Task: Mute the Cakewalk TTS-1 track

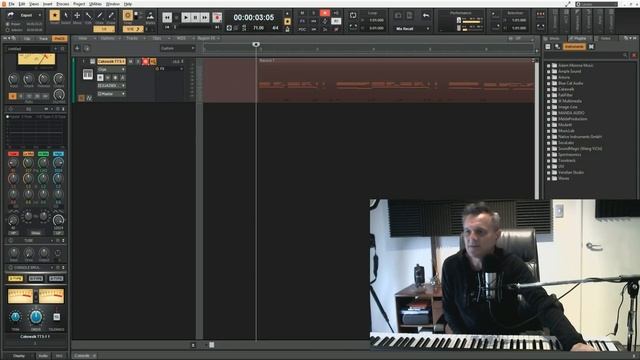Action: 131,61
